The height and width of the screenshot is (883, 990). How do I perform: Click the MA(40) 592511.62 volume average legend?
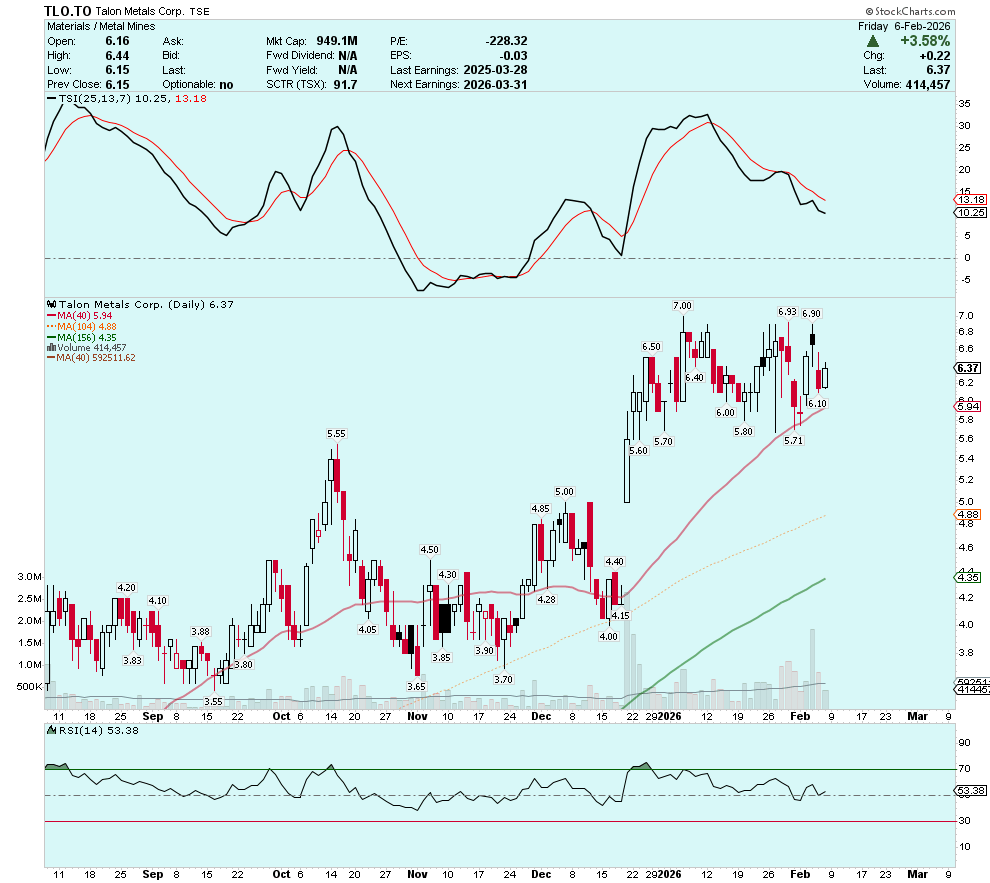pos(92,358)
